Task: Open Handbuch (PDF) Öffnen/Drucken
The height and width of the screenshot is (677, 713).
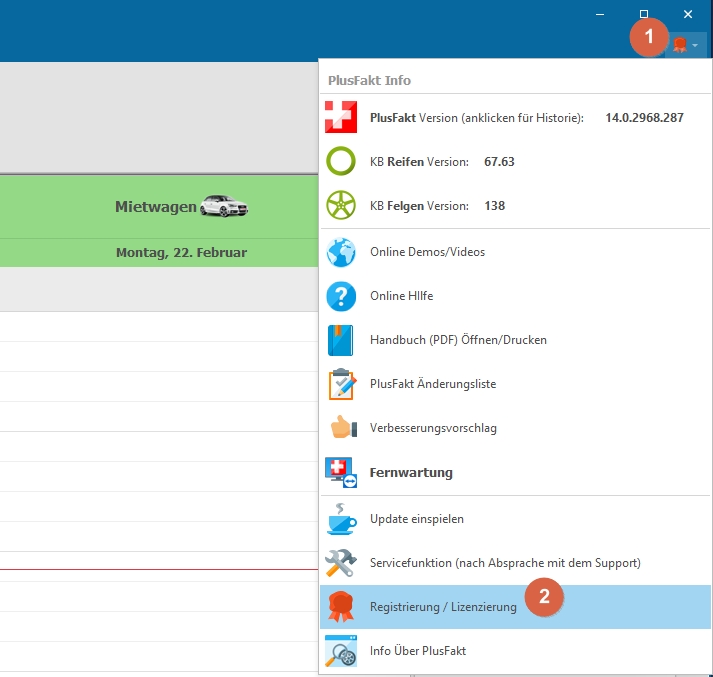Action: [x=516, y=340]
